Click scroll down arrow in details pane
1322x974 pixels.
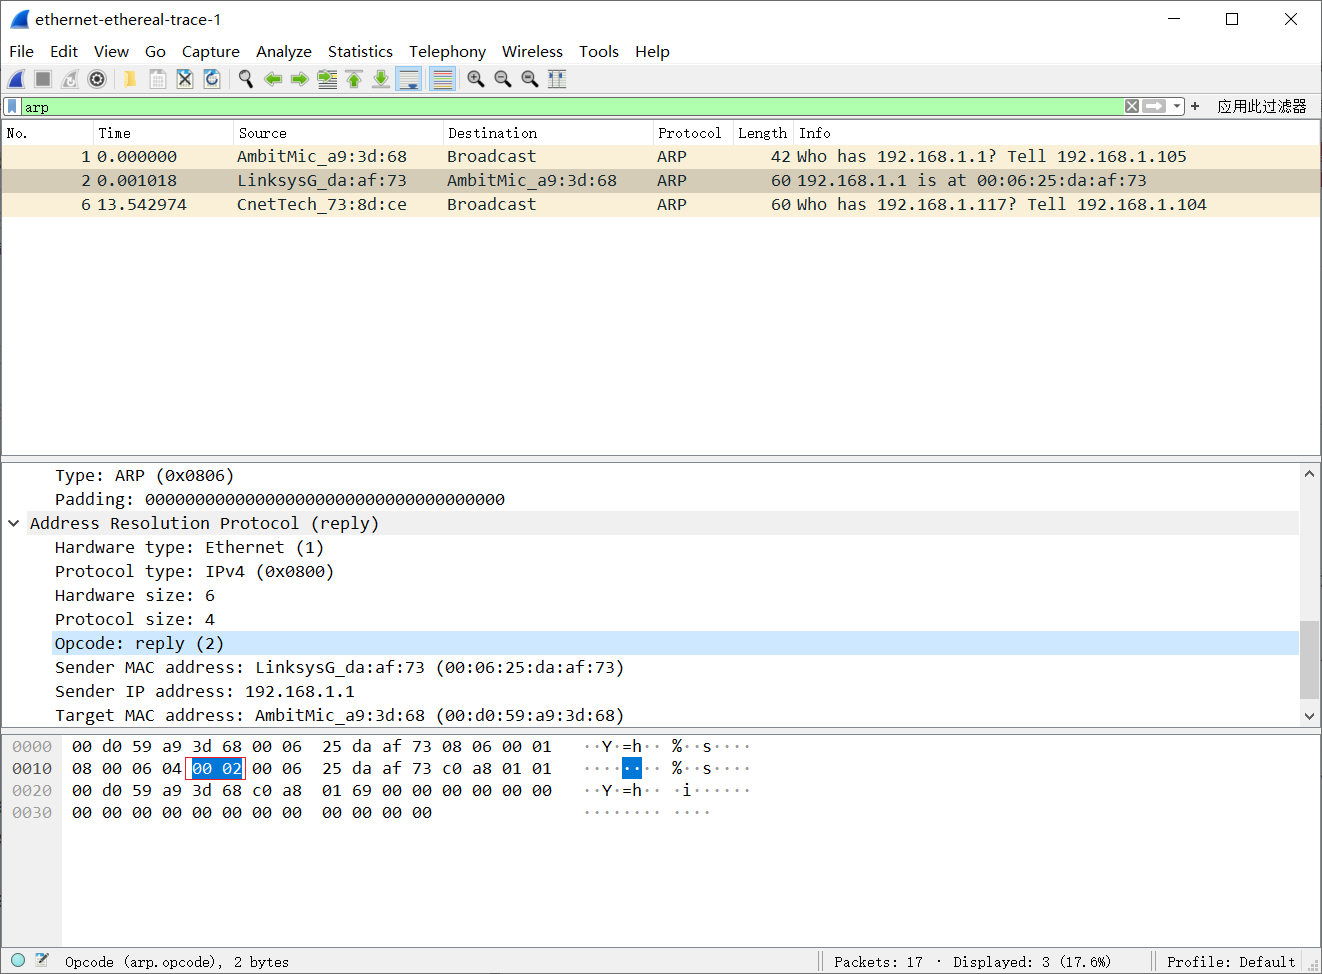[x=1309, y=716]
